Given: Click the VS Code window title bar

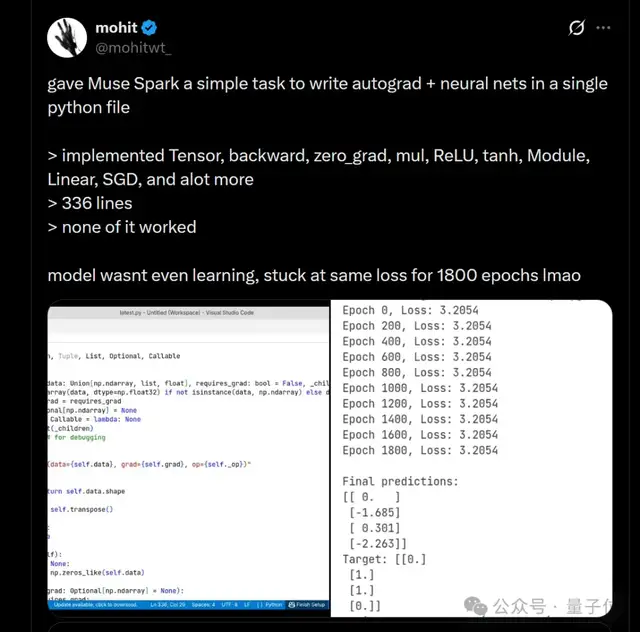Looking at the screenshot, I should [x=188, y=313].
